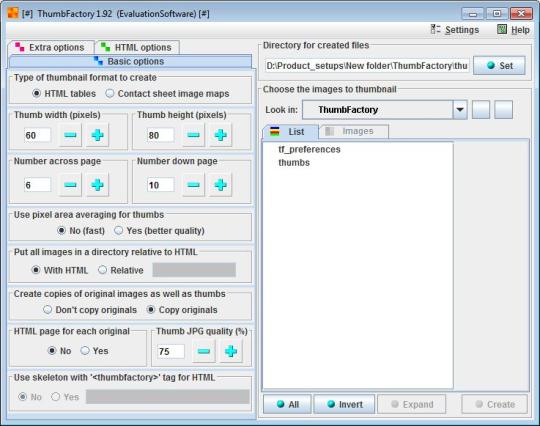This screenshot has height=426, width=540.
Task: Click the Create button
Action: pyautogui.click(x=495, y=404)
